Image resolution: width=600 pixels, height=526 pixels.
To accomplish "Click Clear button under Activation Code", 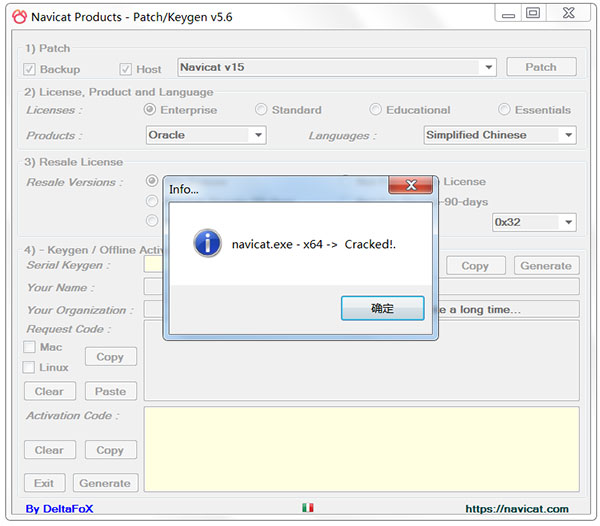I will [50, 450].
